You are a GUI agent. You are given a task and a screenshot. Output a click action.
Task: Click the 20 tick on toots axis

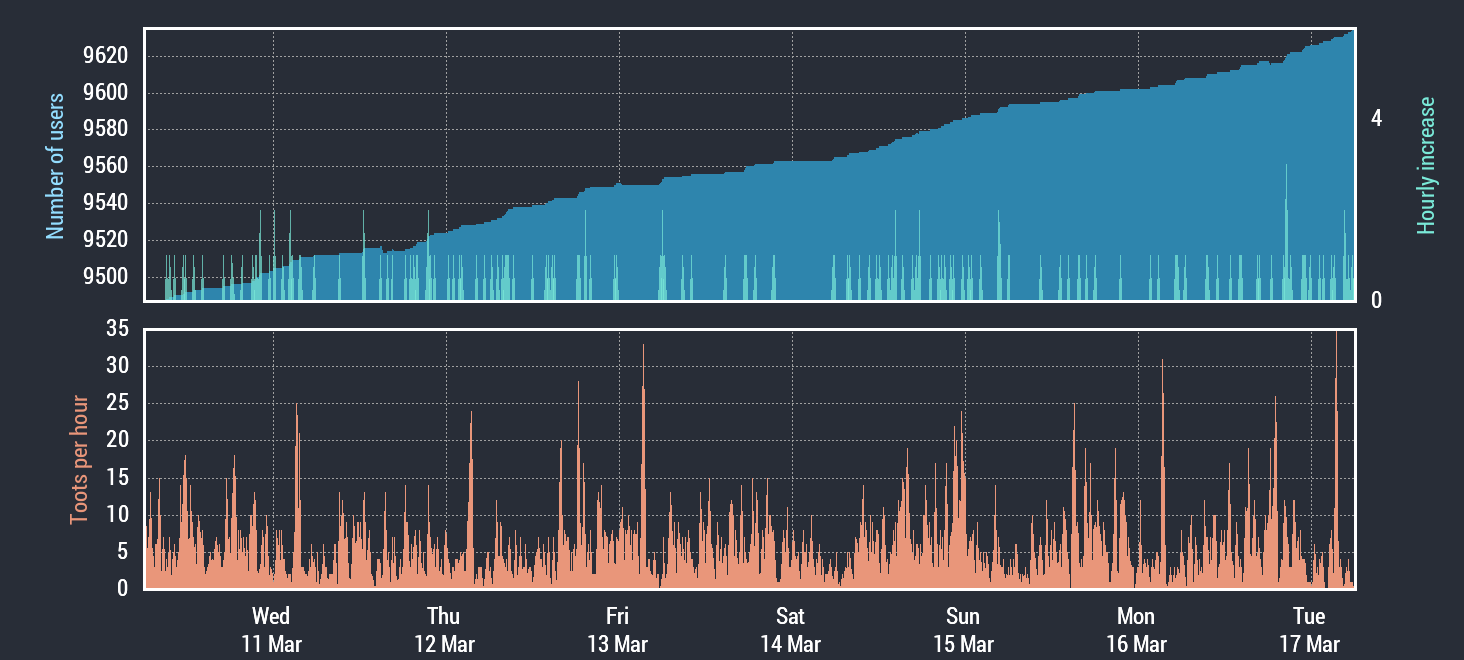[x=117, y=440]
